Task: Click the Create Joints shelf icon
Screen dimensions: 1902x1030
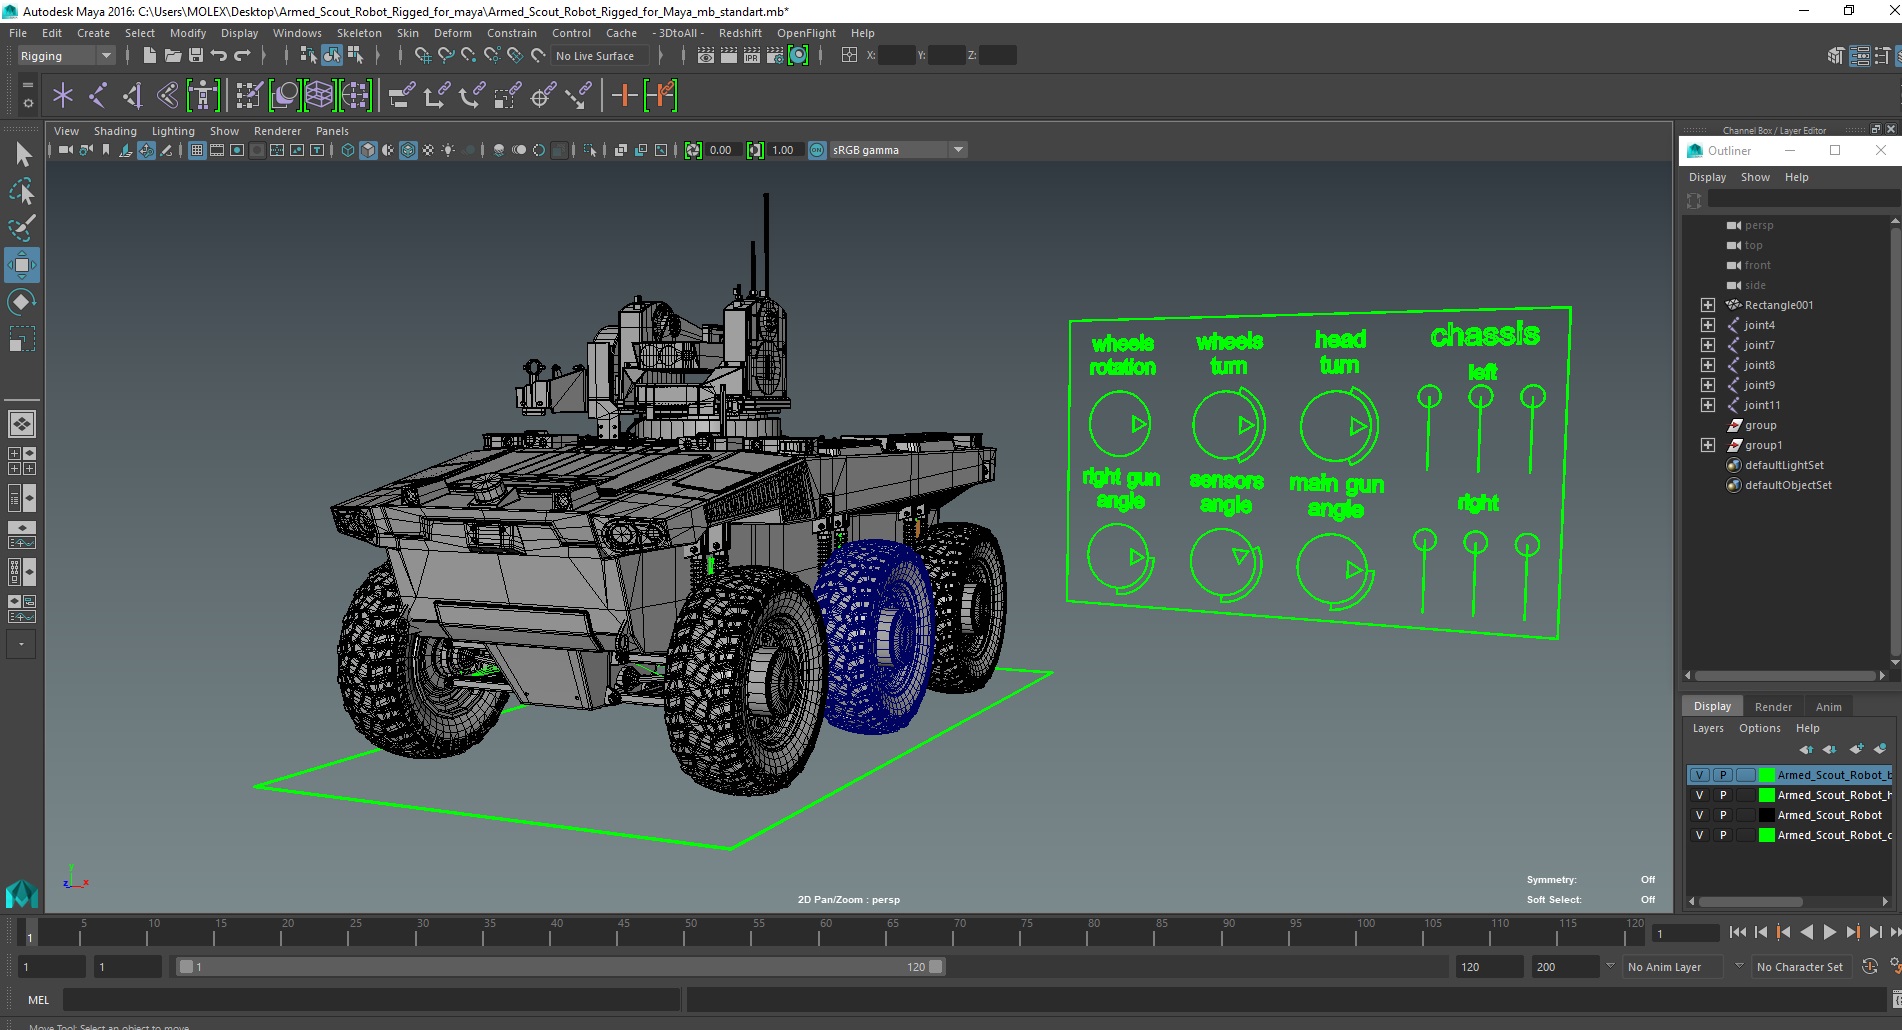Action: [98, 95]
